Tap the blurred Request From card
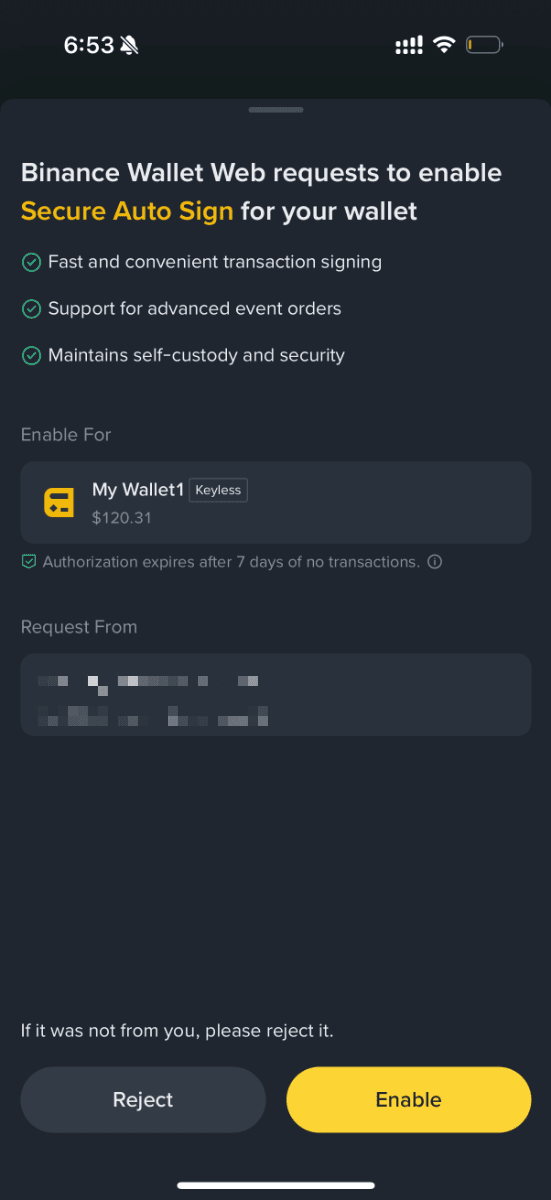This screenshot has width=551, height=1200. [x=276, y=695]
